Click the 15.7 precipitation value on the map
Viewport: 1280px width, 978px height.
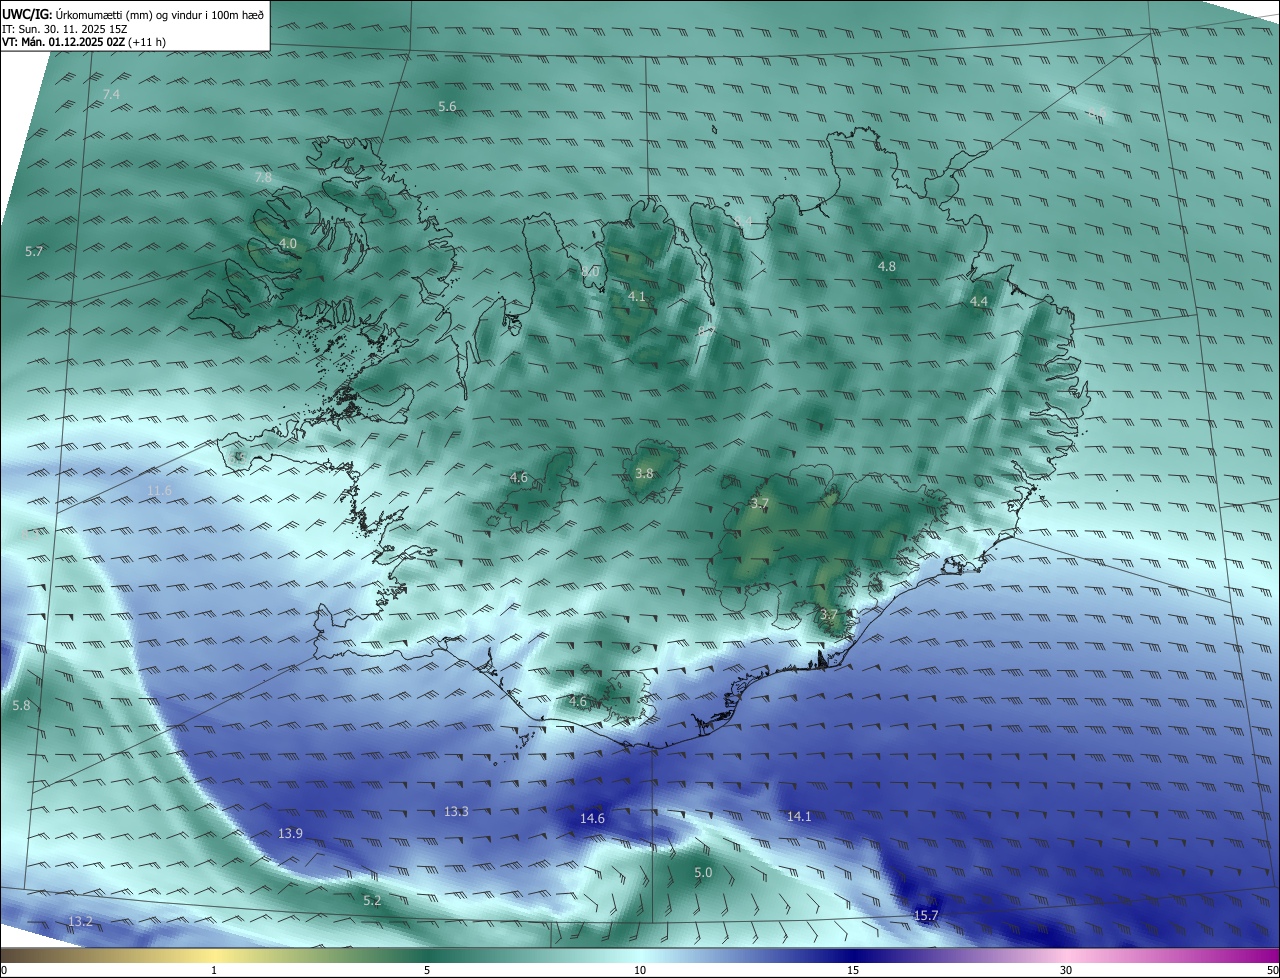pos(926,916)
